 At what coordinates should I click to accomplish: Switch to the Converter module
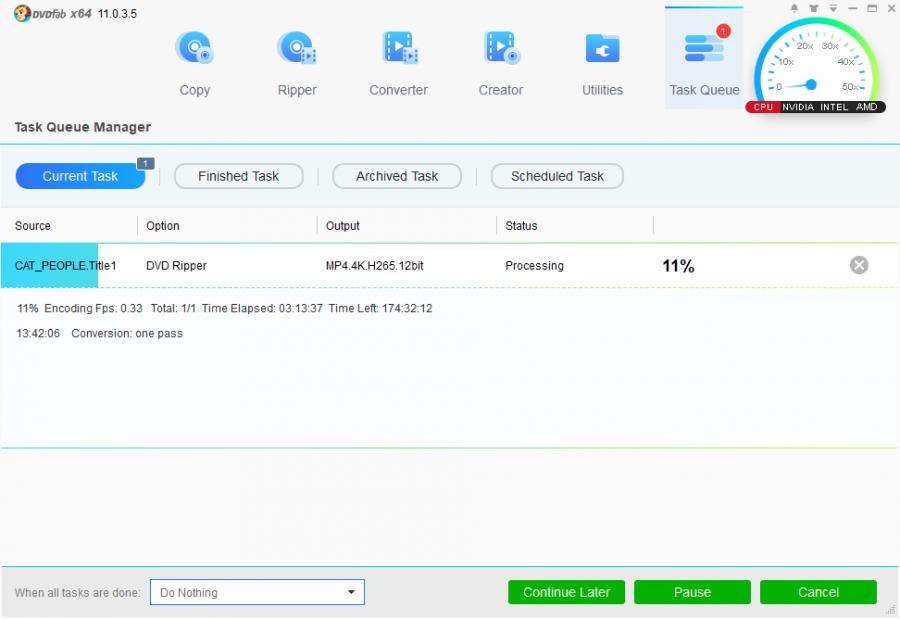click(x=398, y=63)
